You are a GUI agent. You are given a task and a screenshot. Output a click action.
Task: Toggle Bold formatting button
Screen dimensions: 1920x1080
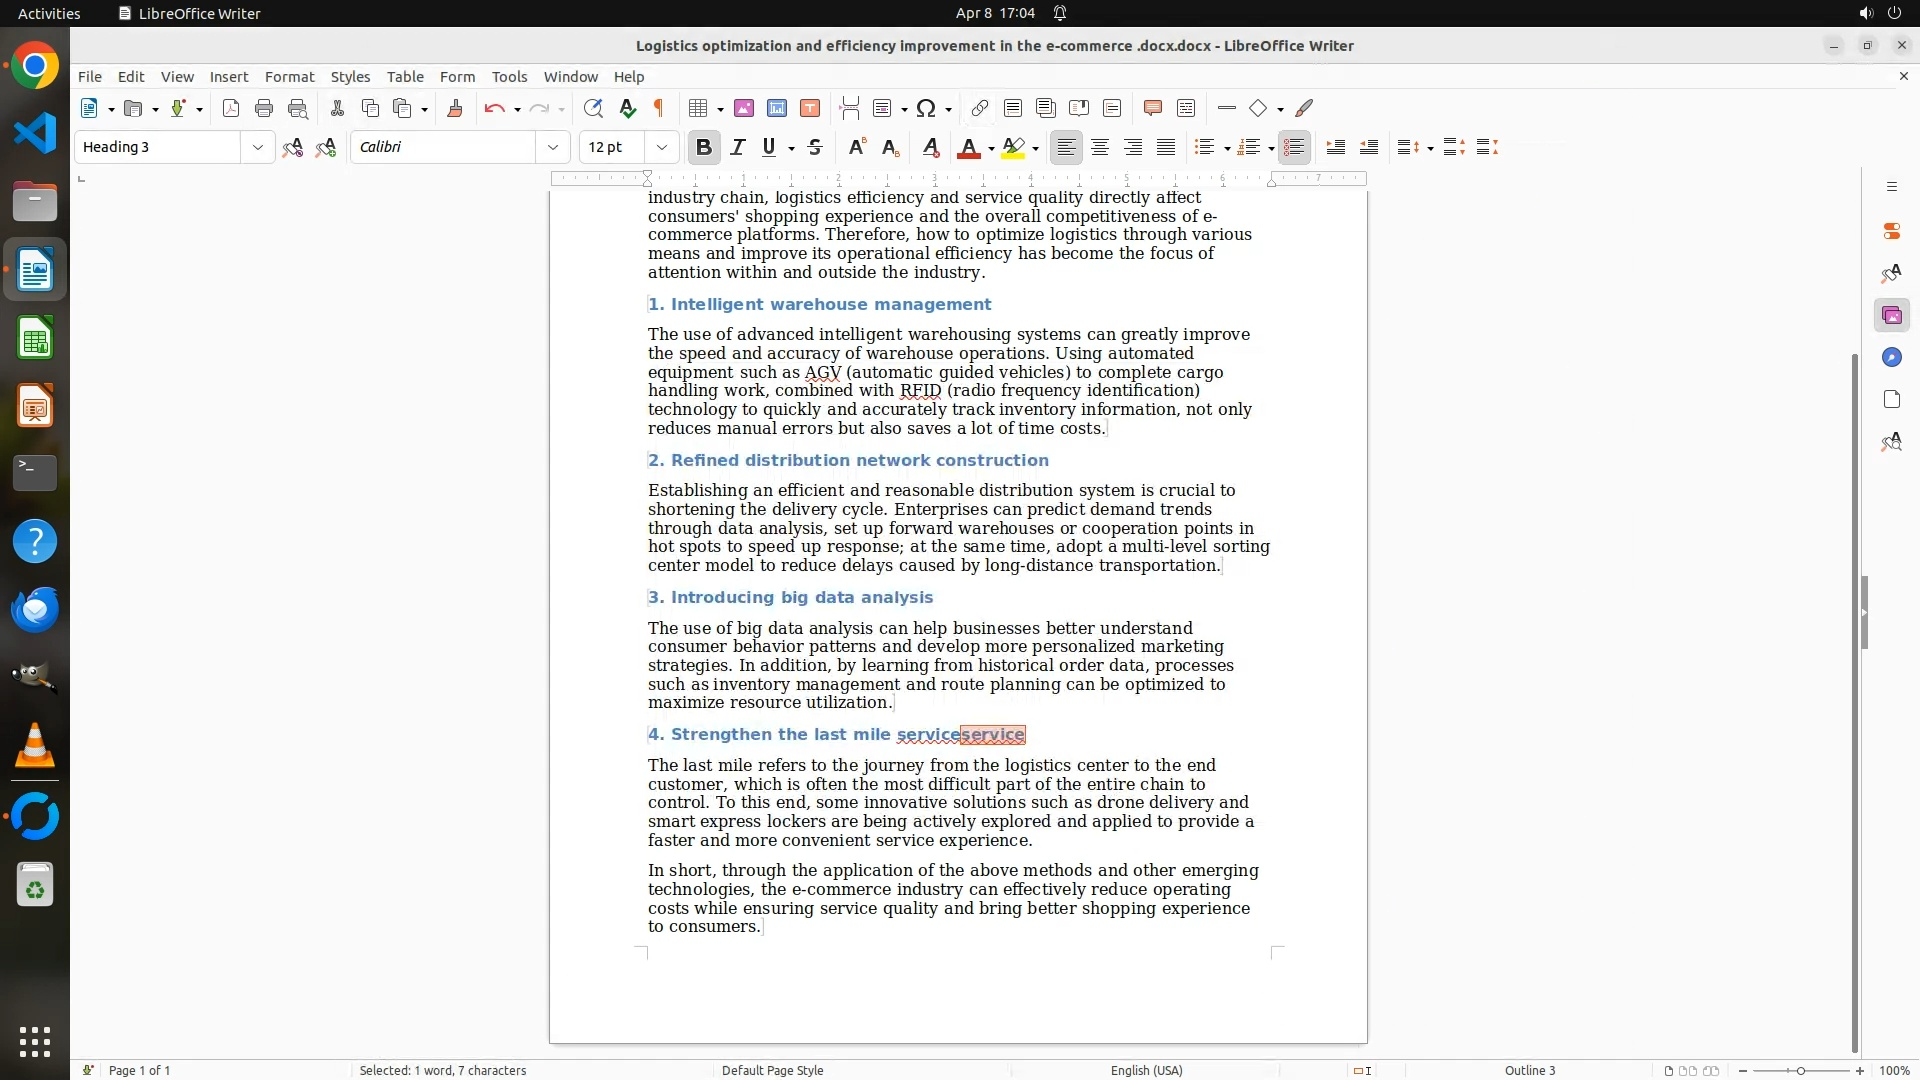coord(704,148)
